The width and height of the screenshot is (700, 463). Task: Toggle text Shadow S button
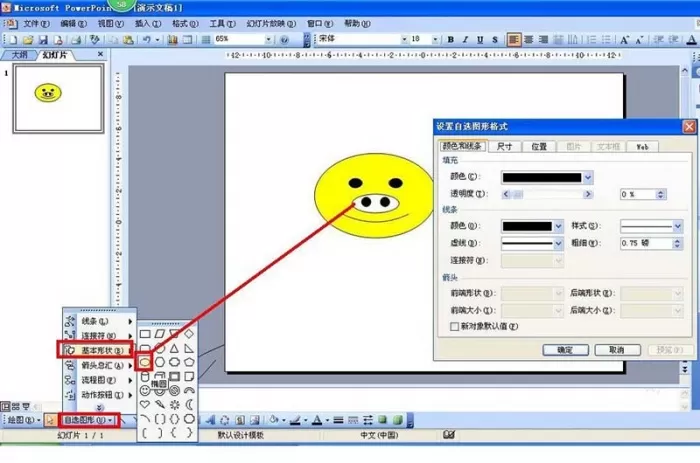tap(495, 40)
